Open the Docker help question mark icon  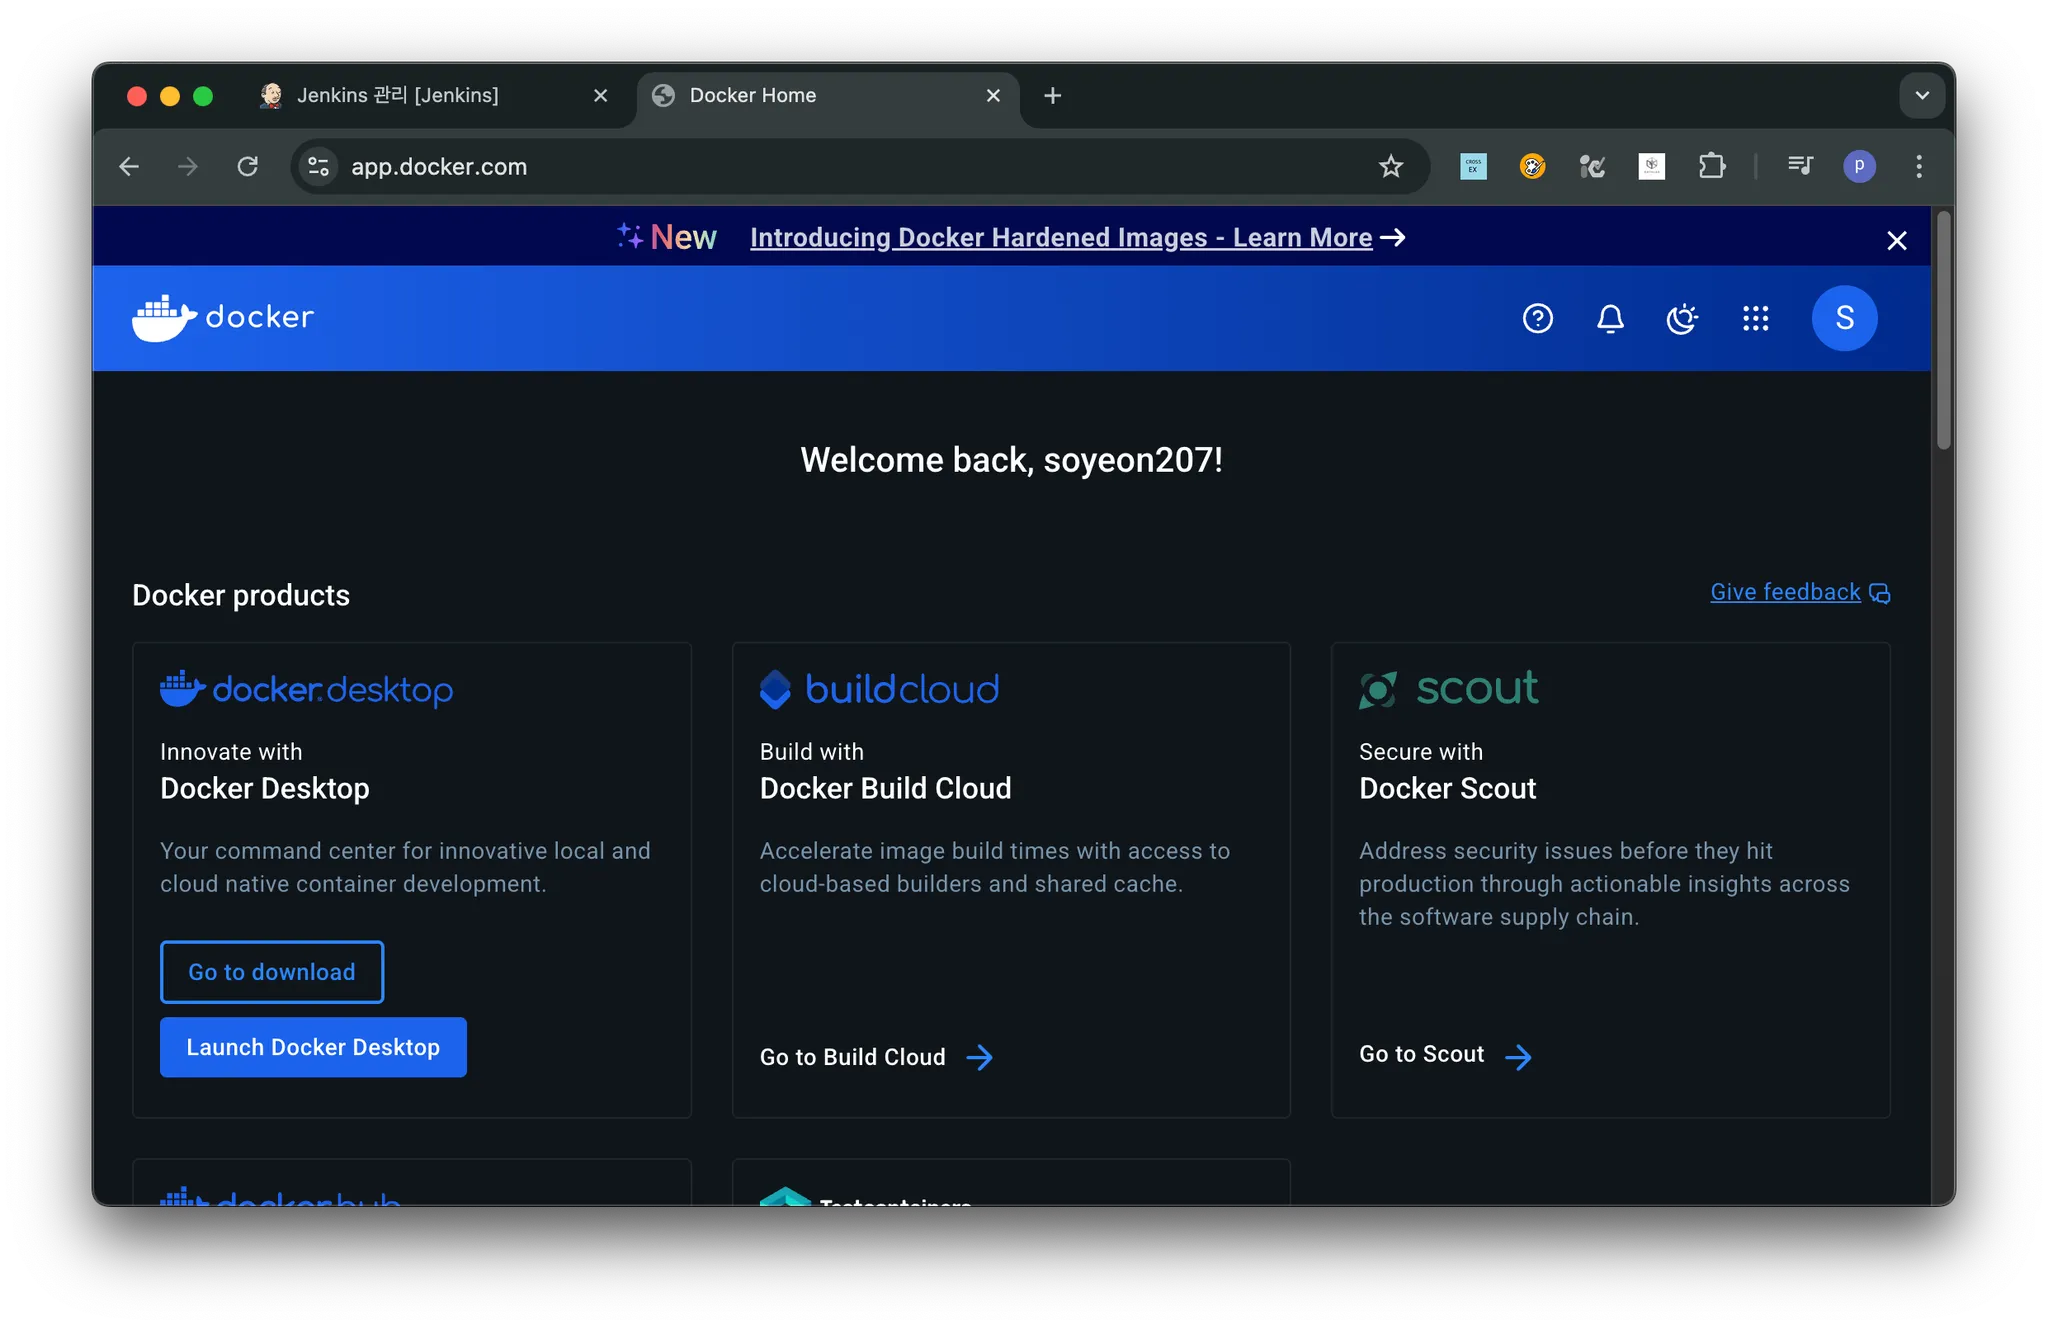(x=1537, y=318)
